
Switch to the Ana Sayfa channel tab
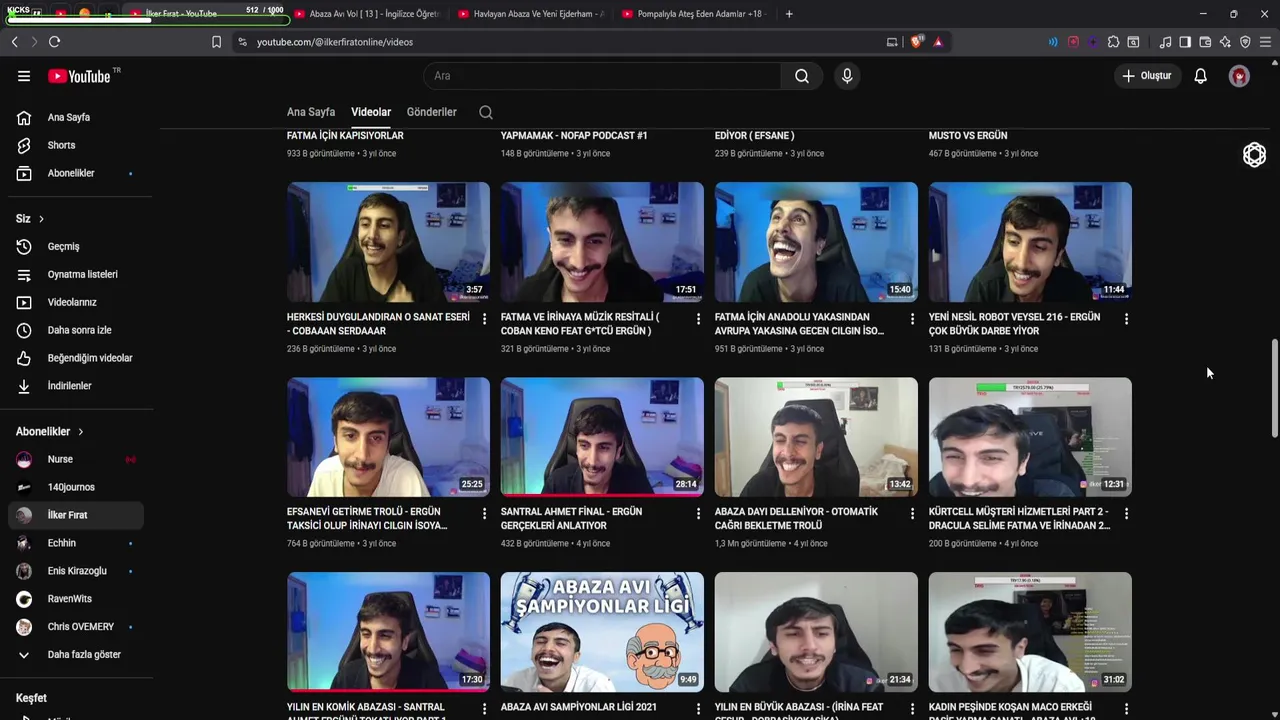[x=311, y=112]
